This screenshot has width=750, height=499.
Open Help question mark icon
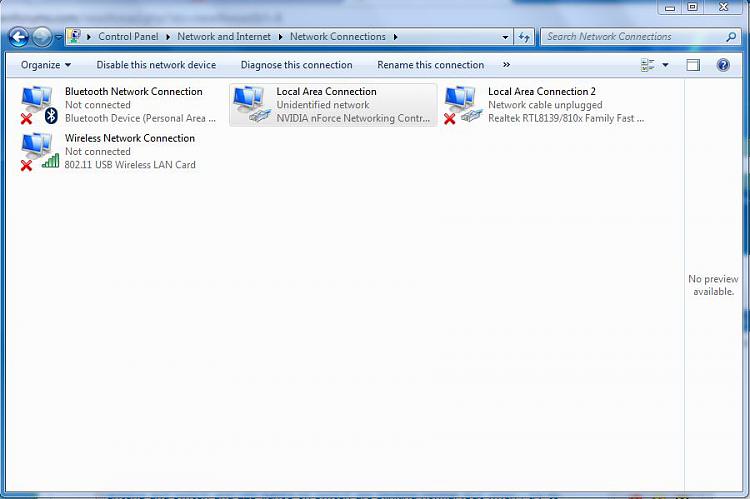[723, 65]
